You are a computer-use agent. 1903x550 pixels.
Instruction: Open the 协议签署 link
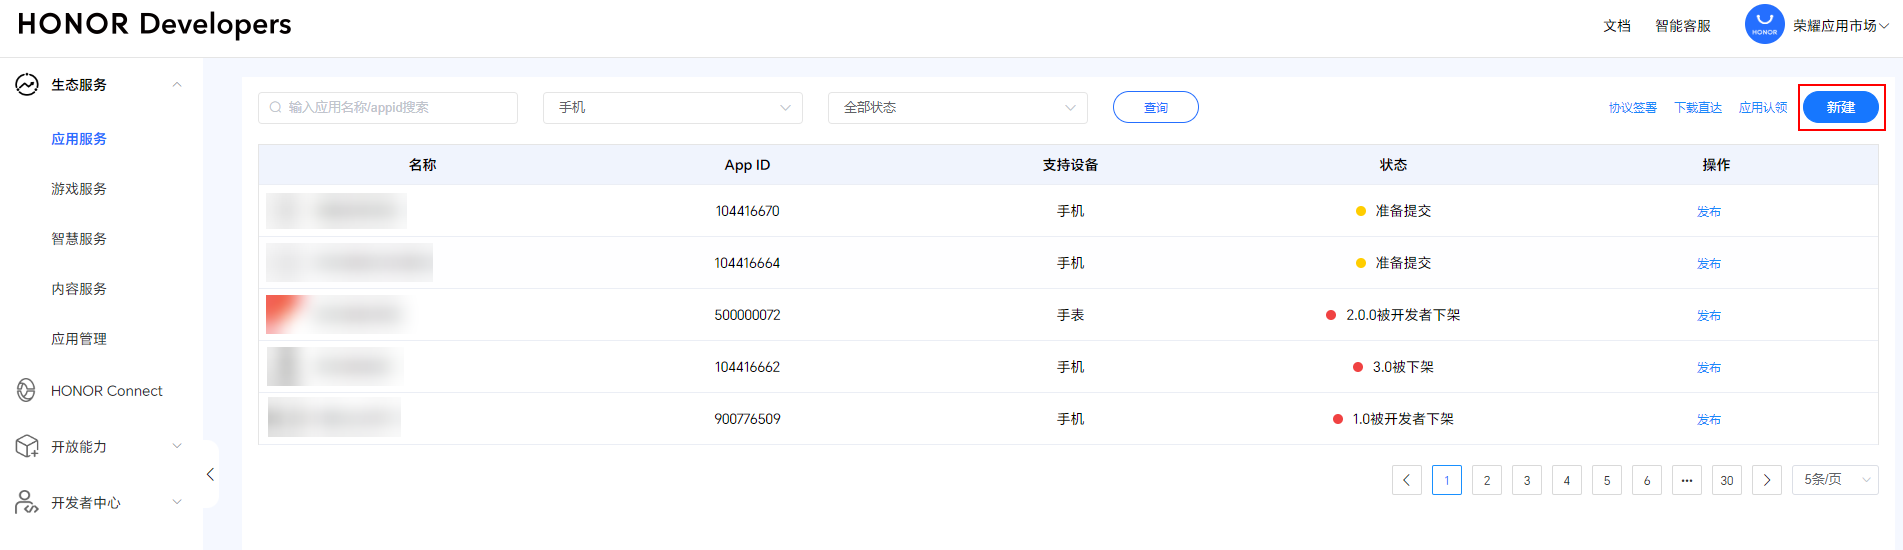(x=1632, y=108)
